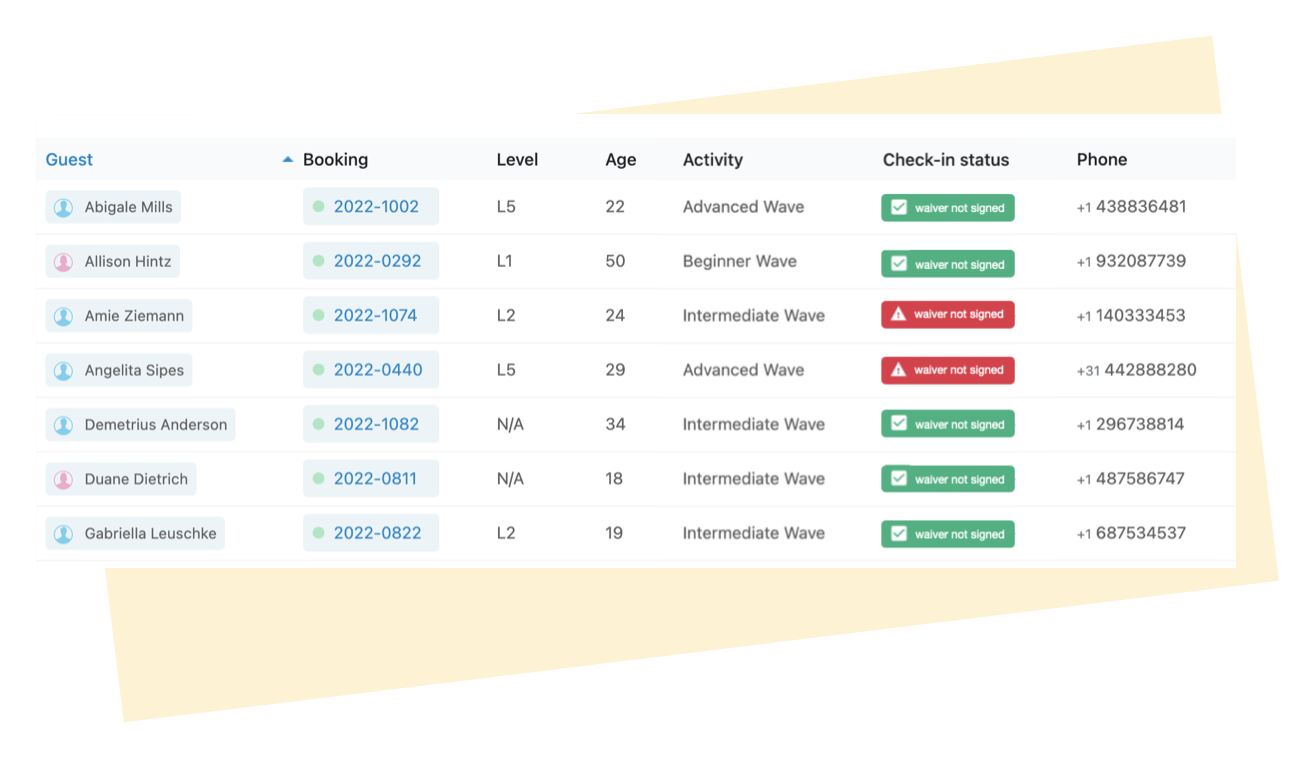Click check icon in Demetrius Anderson status badge

click(899, 424)
